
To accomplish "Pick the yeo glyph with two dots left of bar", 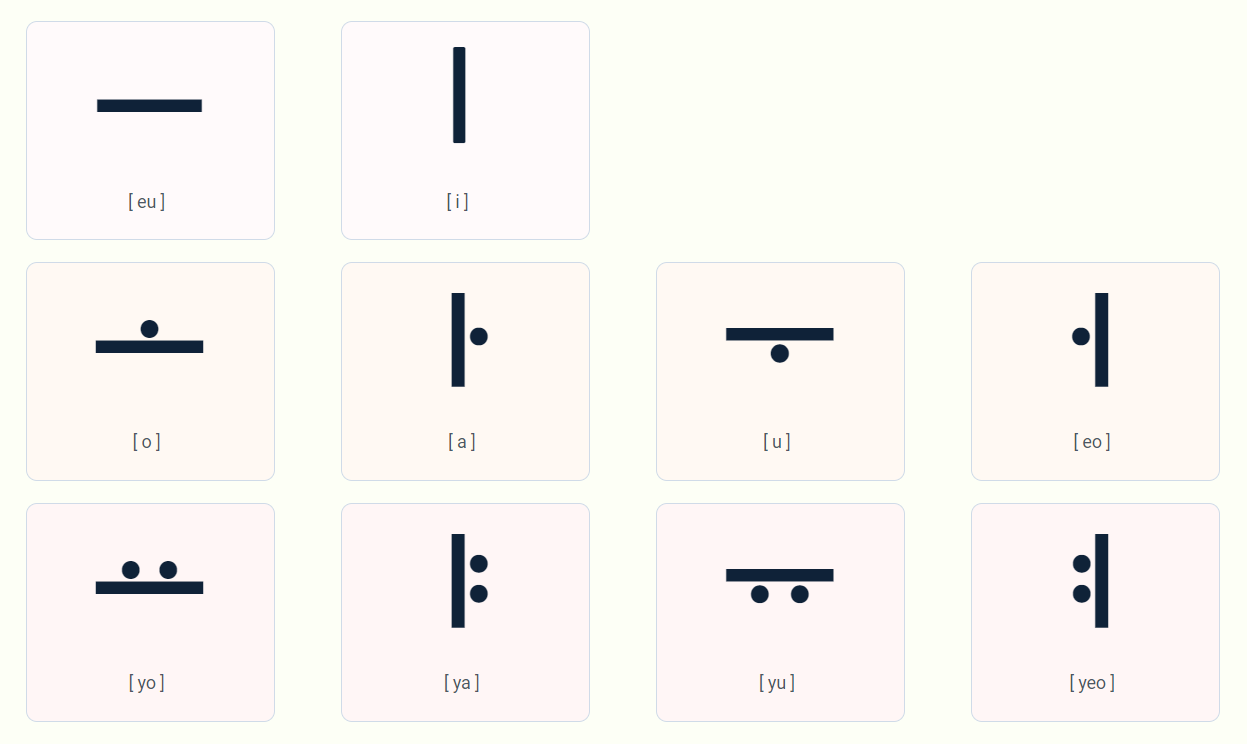I will [x=1090, y=581].
